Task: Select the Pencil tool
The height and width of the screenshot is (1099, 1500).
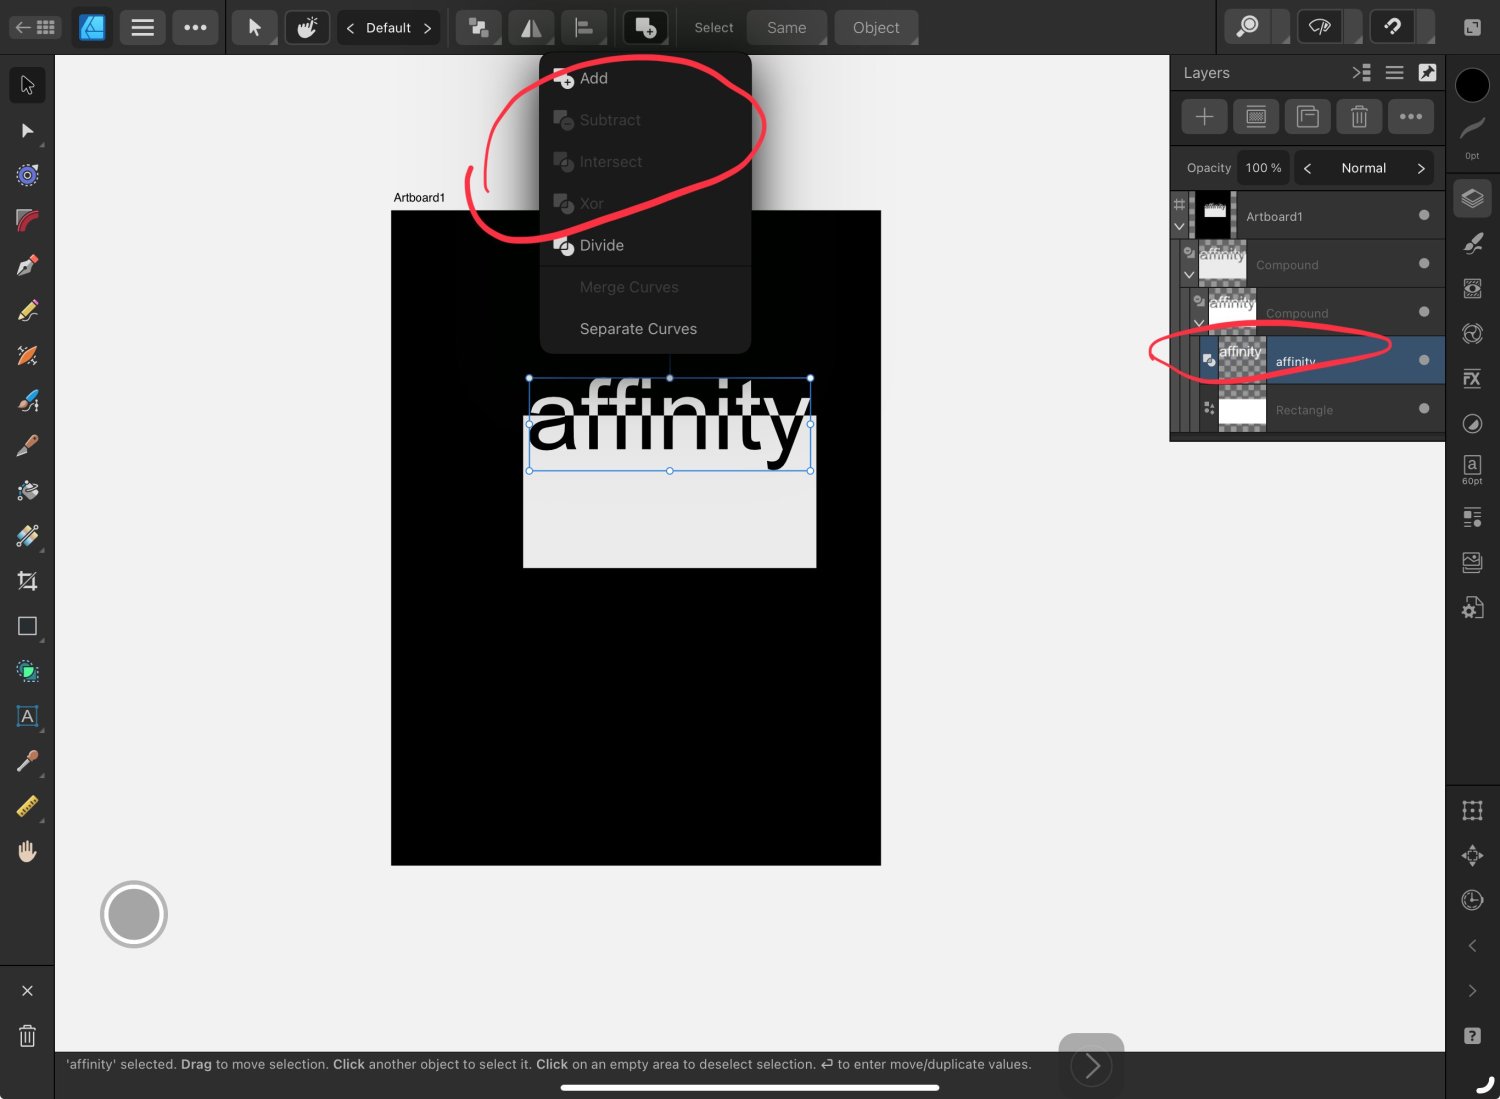Action: point(27,311)
